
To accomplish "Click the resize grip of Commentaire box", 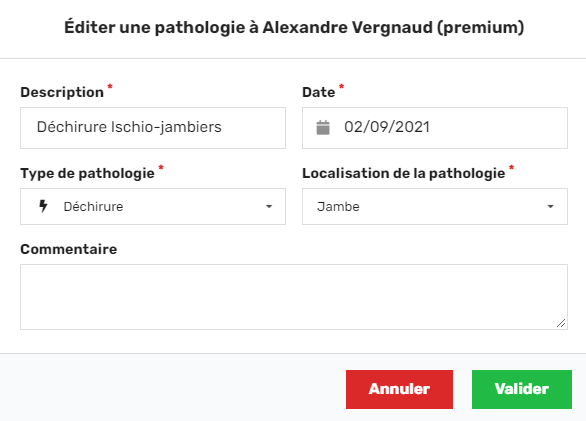I will pos(561,323).
